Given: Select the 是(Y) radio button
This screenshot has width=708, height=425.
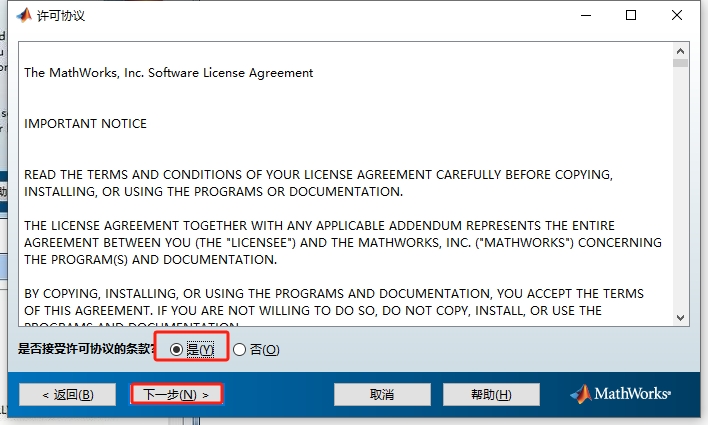Looking at the screenshot, I should pyautogui.click(x=177, y=349).
